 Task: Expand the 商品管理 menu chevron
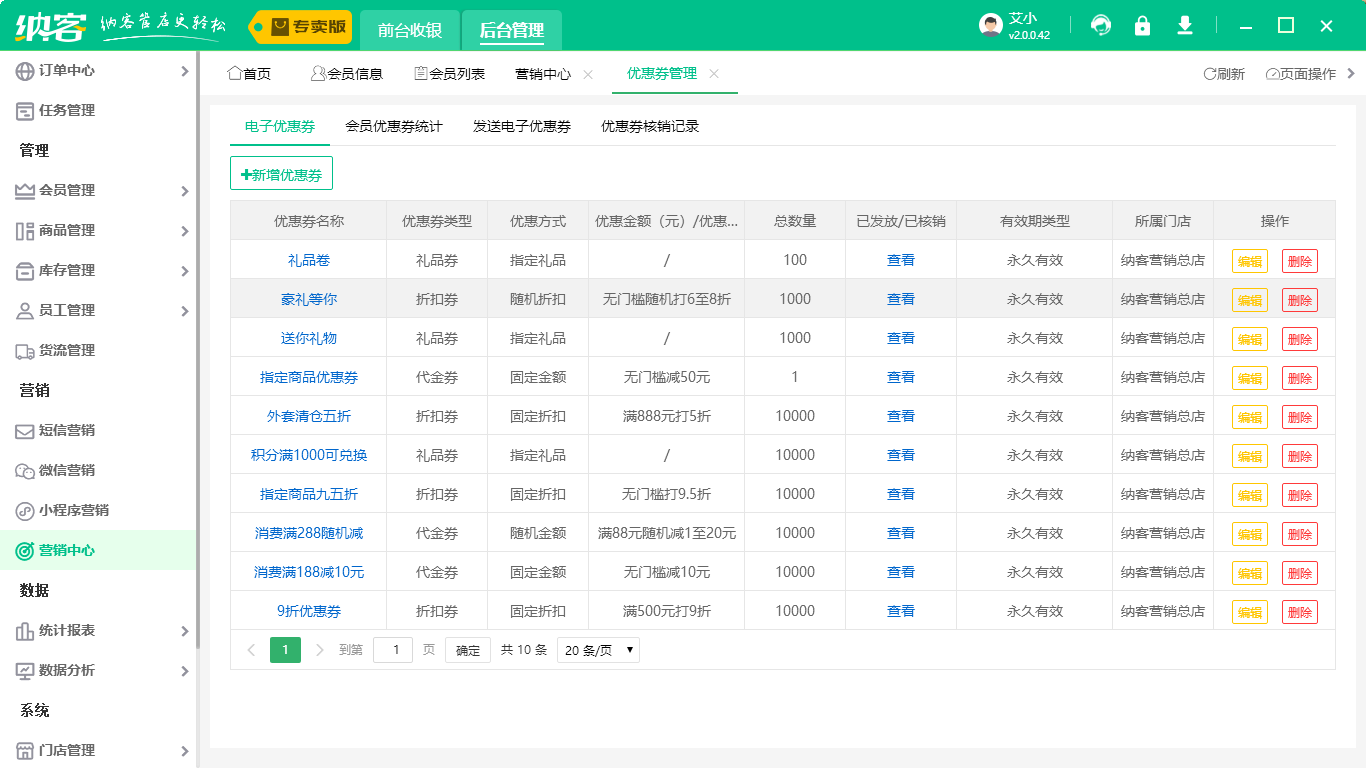tap(184, 231)
